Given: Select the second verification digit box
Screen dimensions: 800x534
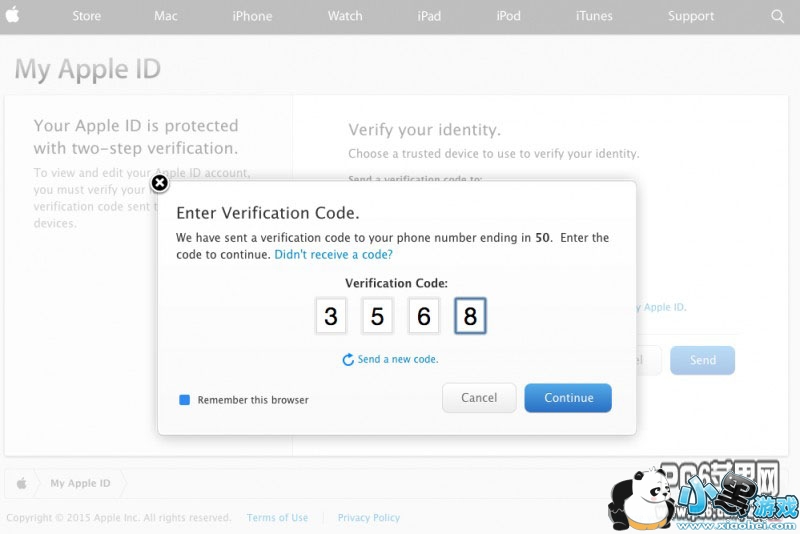Looking at the screenshot, I should [x=378, y=316].
